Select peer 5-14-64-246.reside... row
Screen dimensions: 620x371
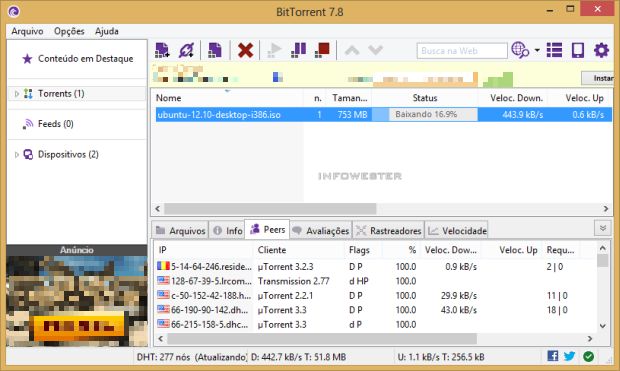click(376, 267)
